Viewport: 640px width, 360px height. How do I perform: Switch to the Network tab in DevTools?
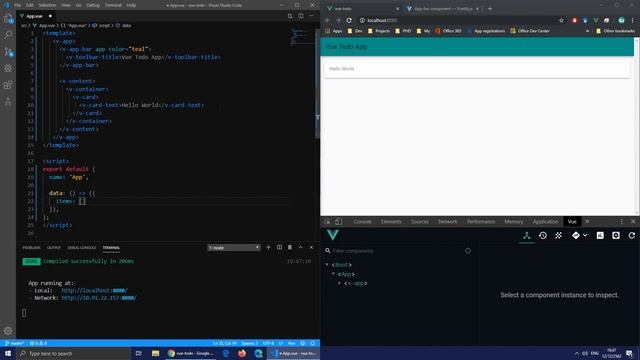tap(448, 222)
